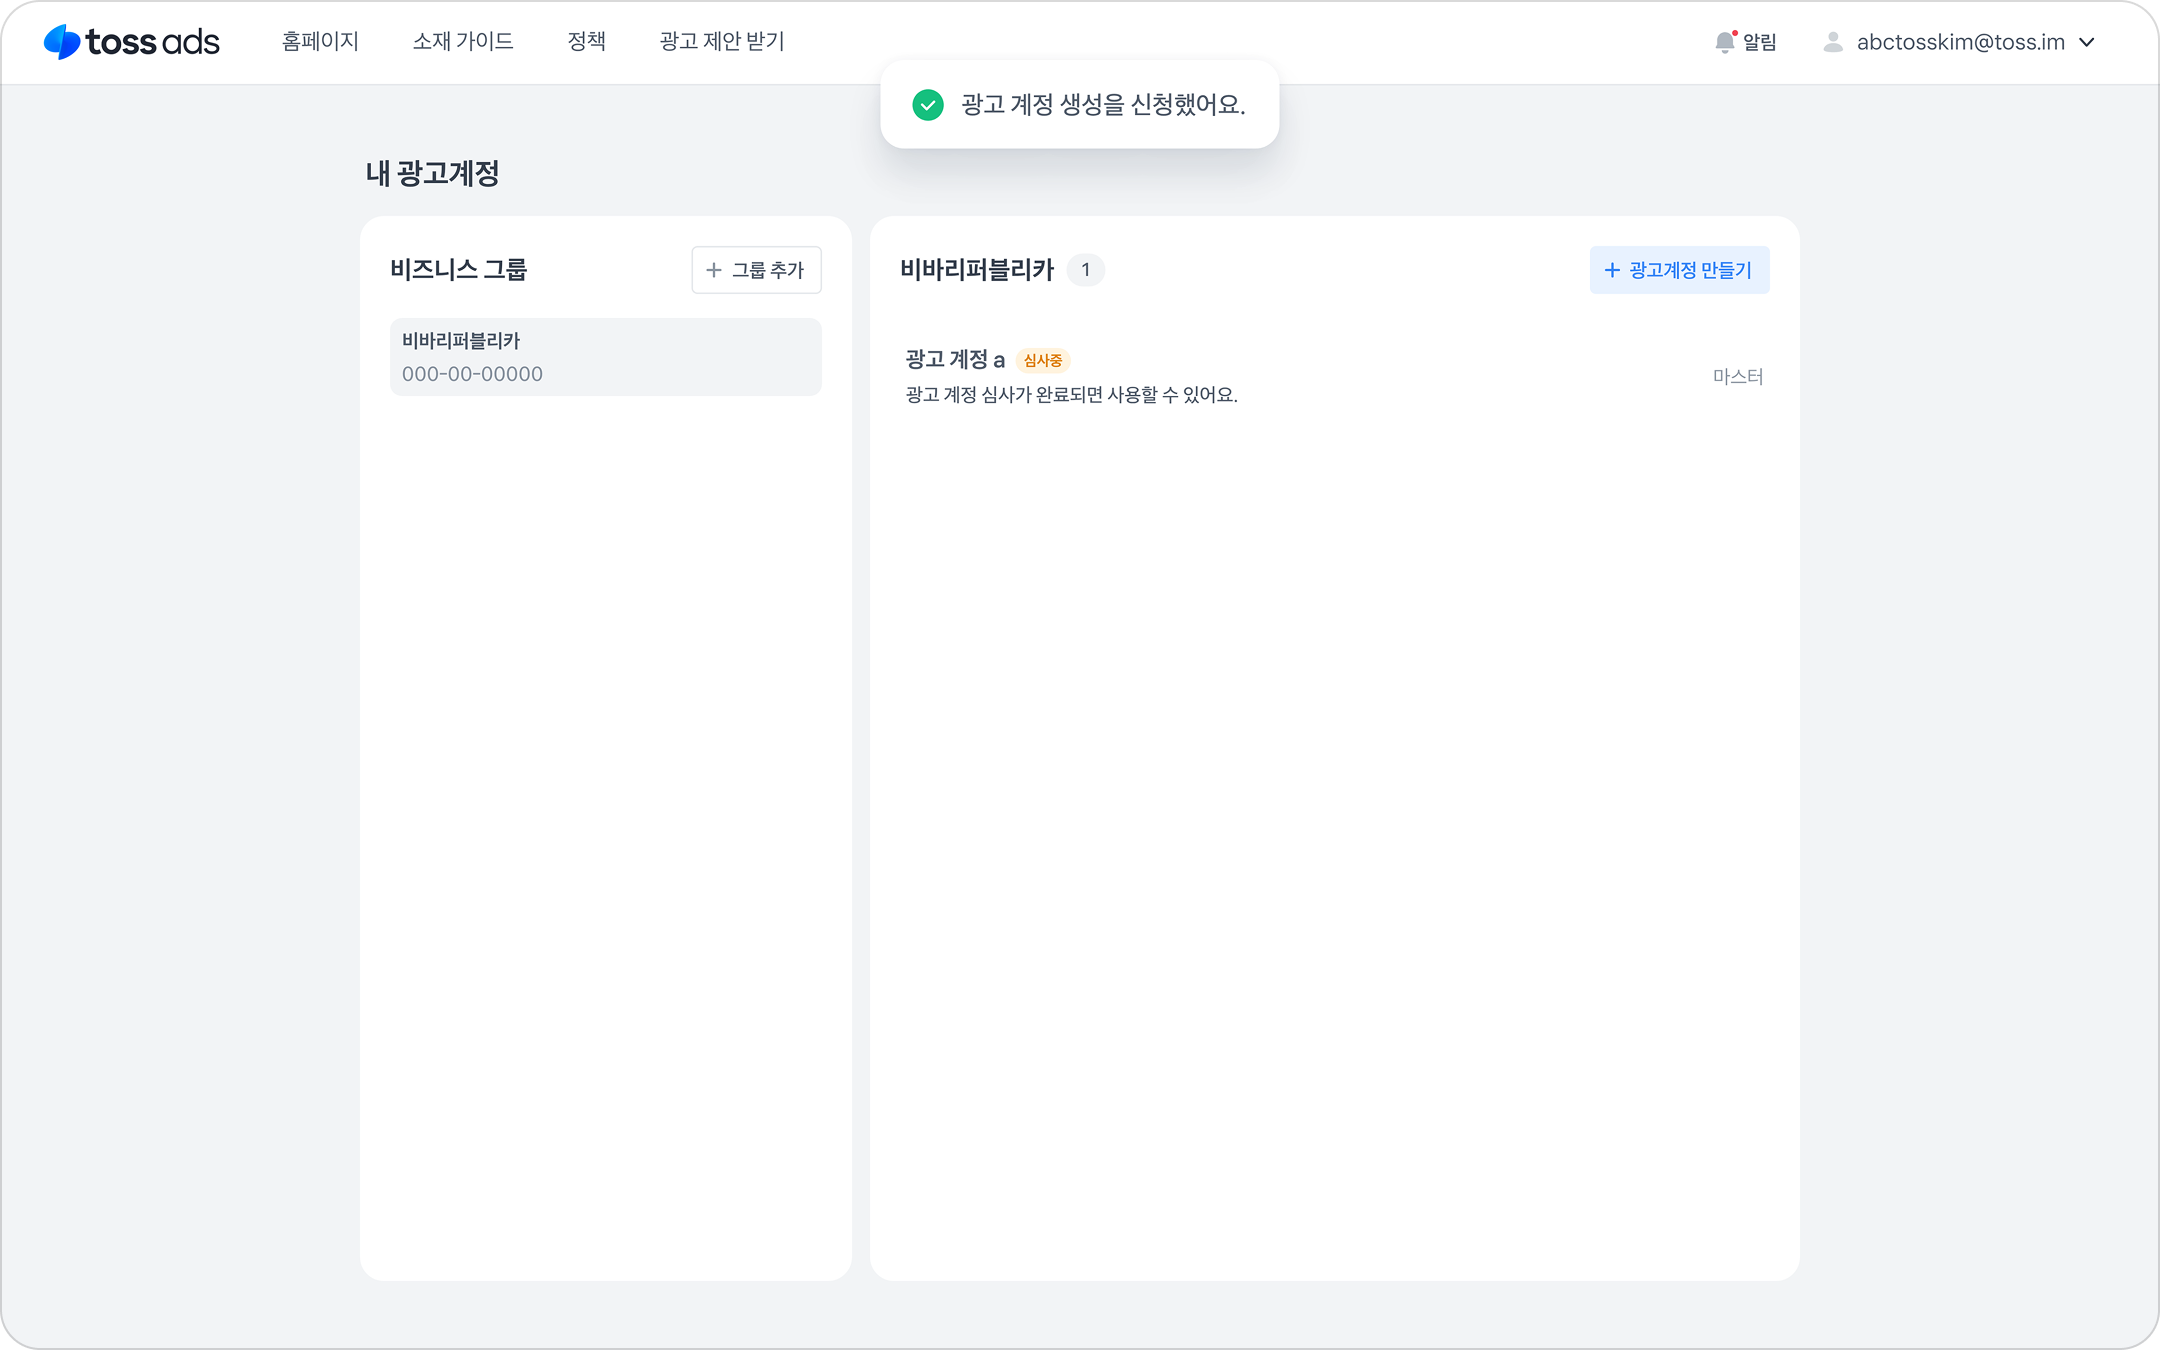Select 광고 제안 받기 in navigation
The height and width of the screenshot is (1350, 2160).
(721, 42)
